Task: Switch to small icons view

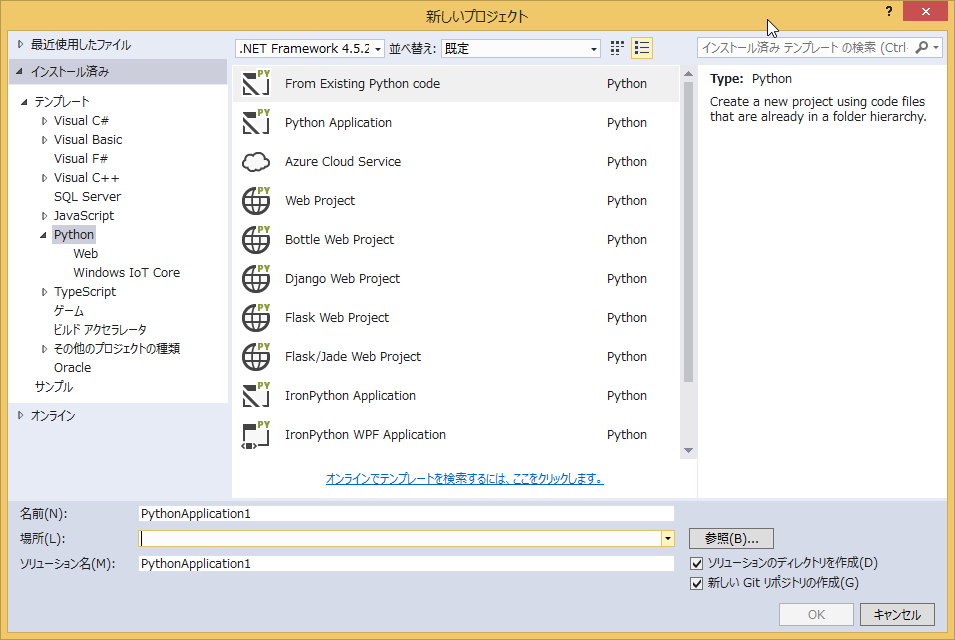Action: (617, 48)
